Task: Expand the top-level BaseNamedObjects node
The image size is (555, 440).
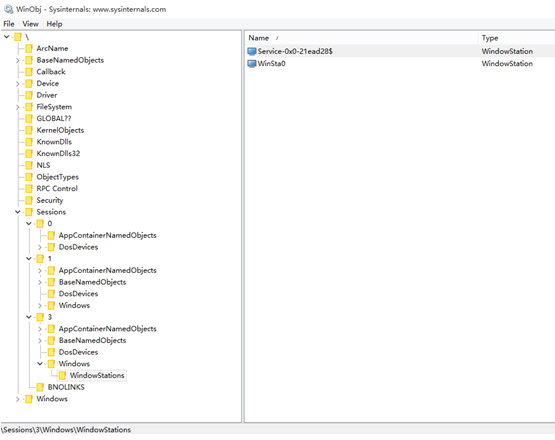Action: [x=18, y=61]
